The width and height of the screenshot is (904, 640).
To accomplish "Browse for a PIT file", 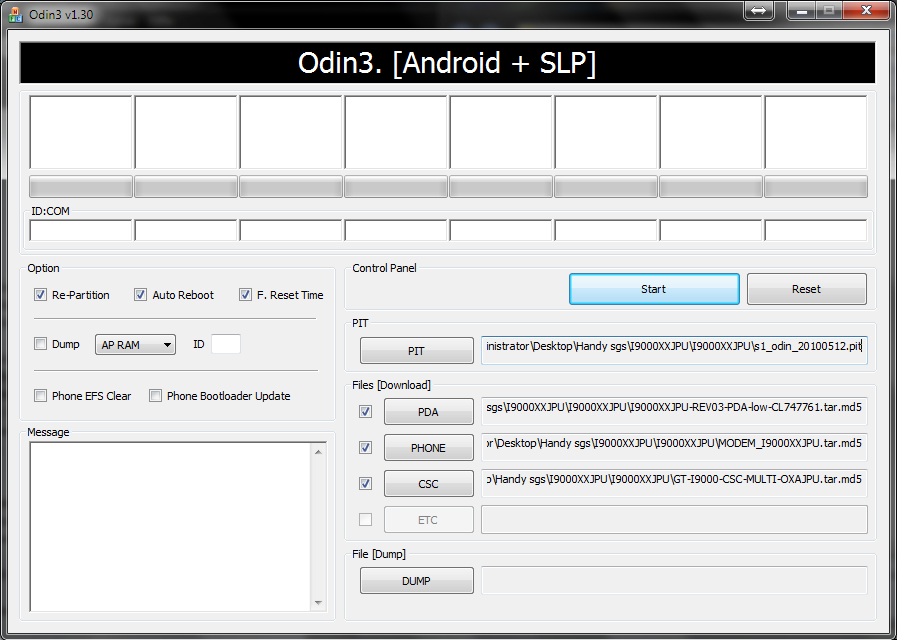I will click(x=416, y=351).
